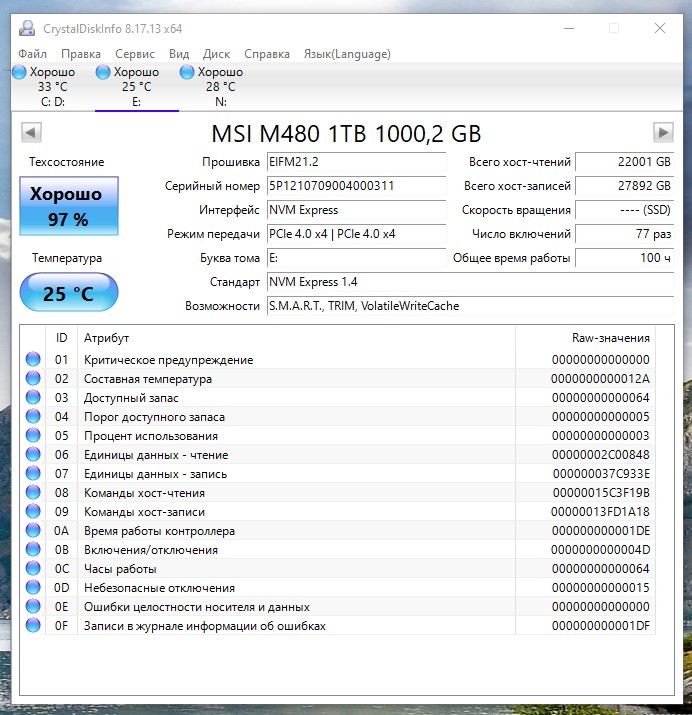The image size is (692, 715).
Task: Select status orb for drive N:
Action: pos(187,72)
